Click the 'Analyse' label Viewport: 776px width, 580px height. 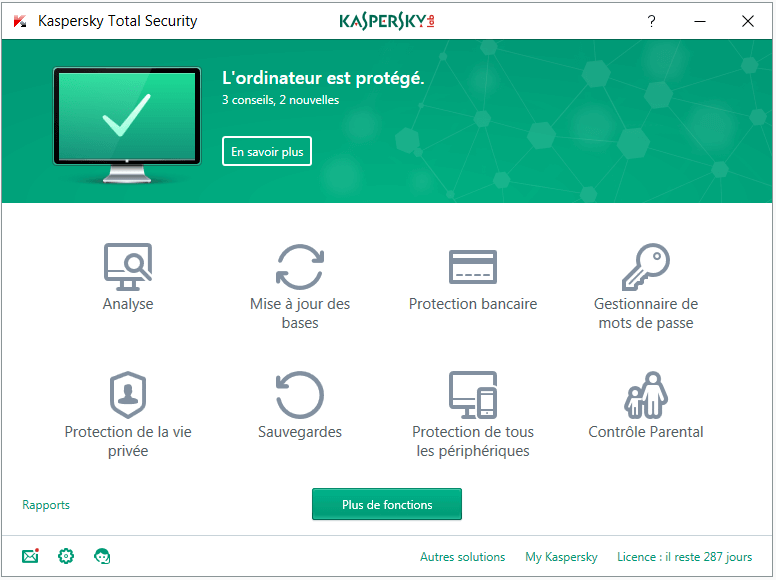point(128,304)
